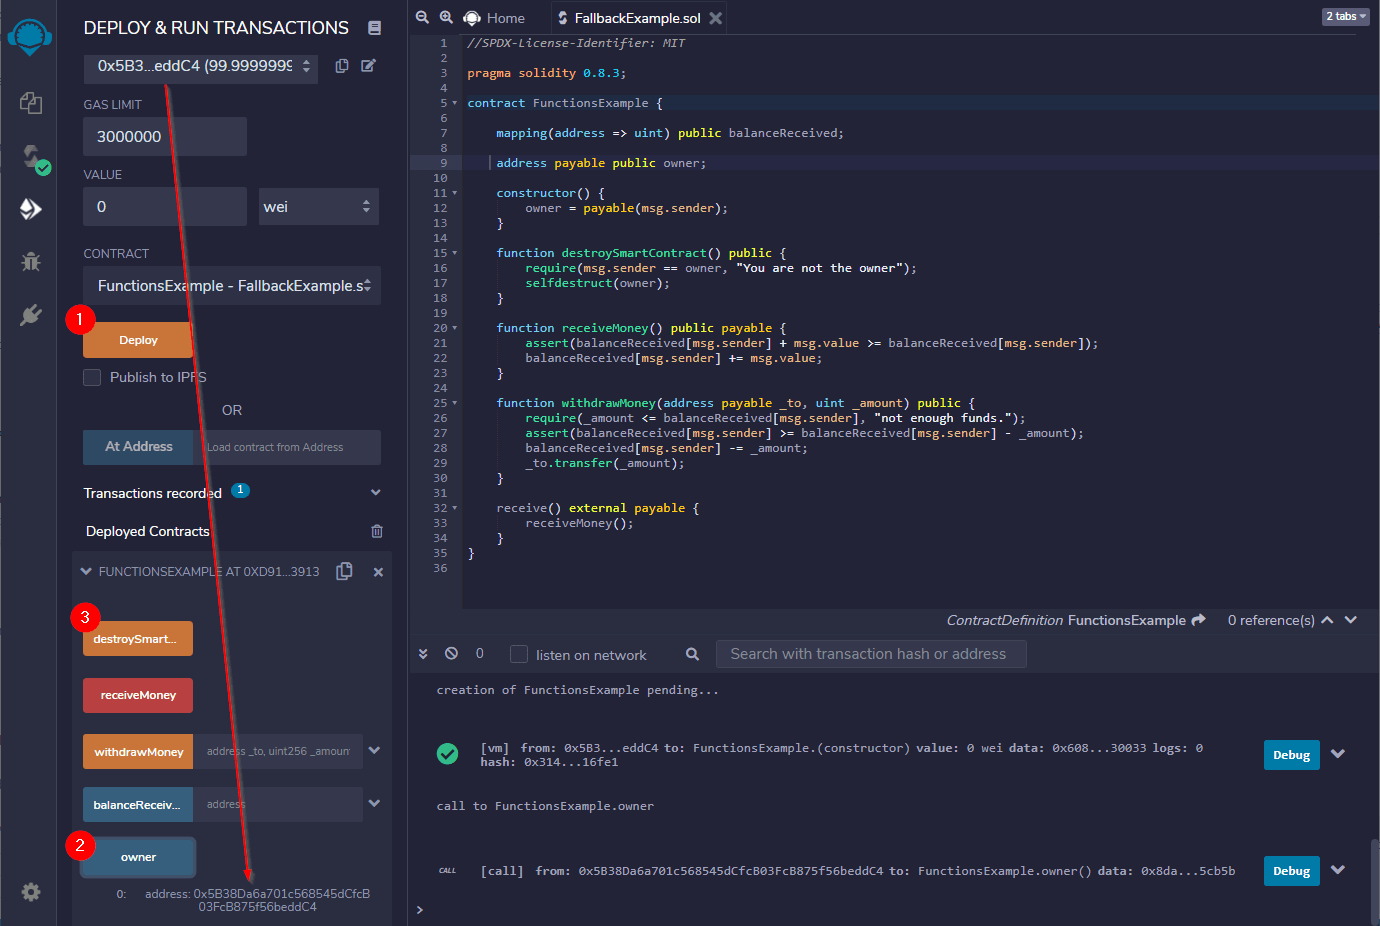Screen dimensions: 1380x926
Task: Click the sign message edit icon
Action: point(369,66)
